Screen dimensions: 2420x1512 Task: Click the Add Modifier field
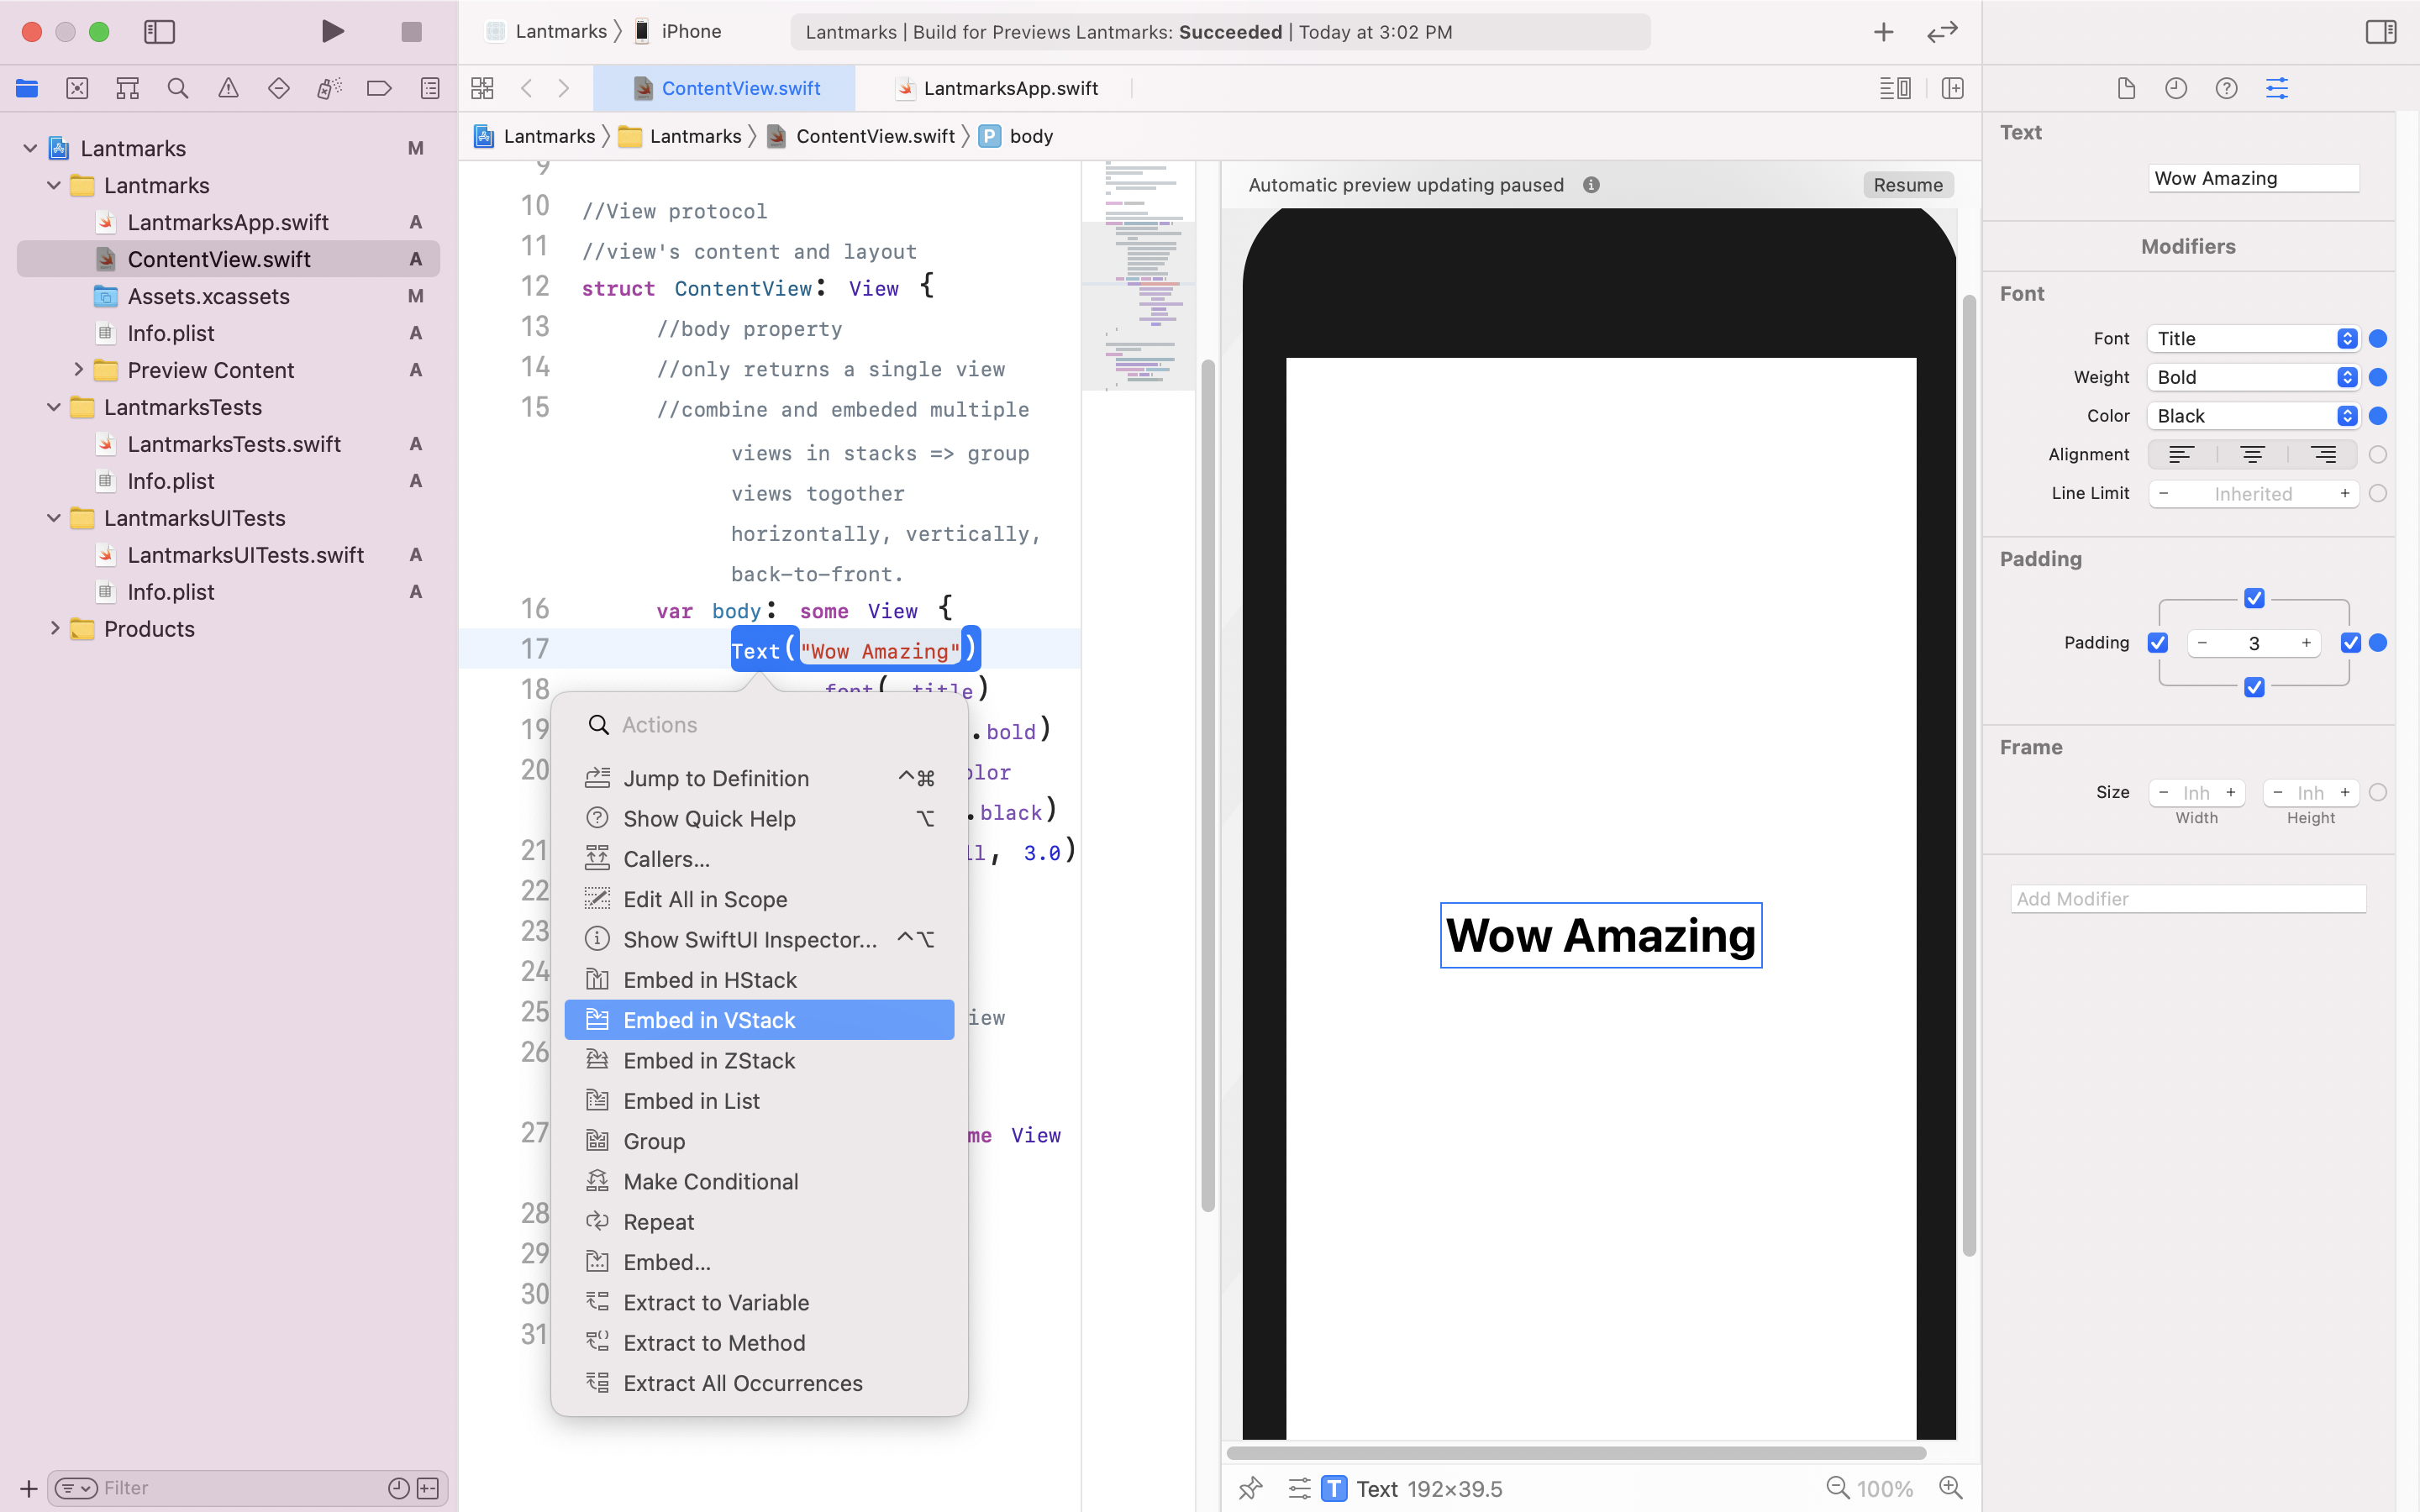click(x=2188, y=899)
